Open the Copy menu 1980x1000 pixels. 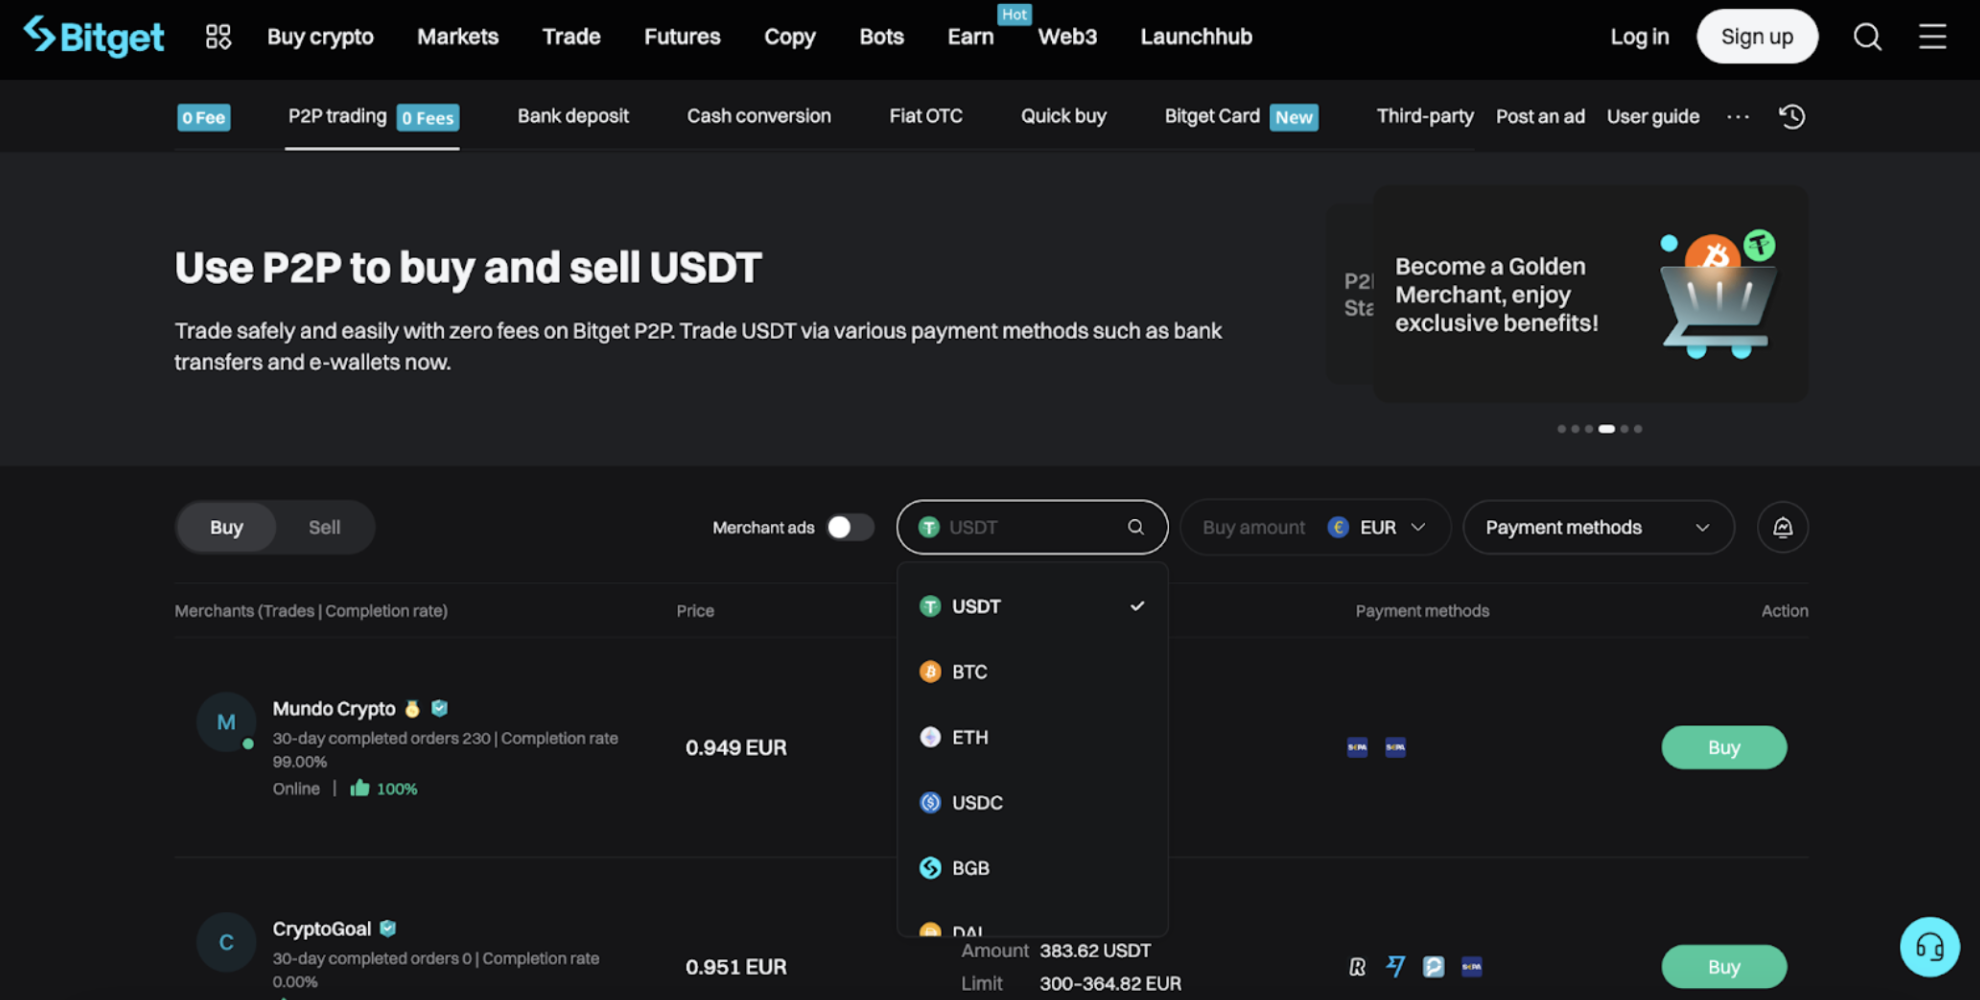coord(790,37)
